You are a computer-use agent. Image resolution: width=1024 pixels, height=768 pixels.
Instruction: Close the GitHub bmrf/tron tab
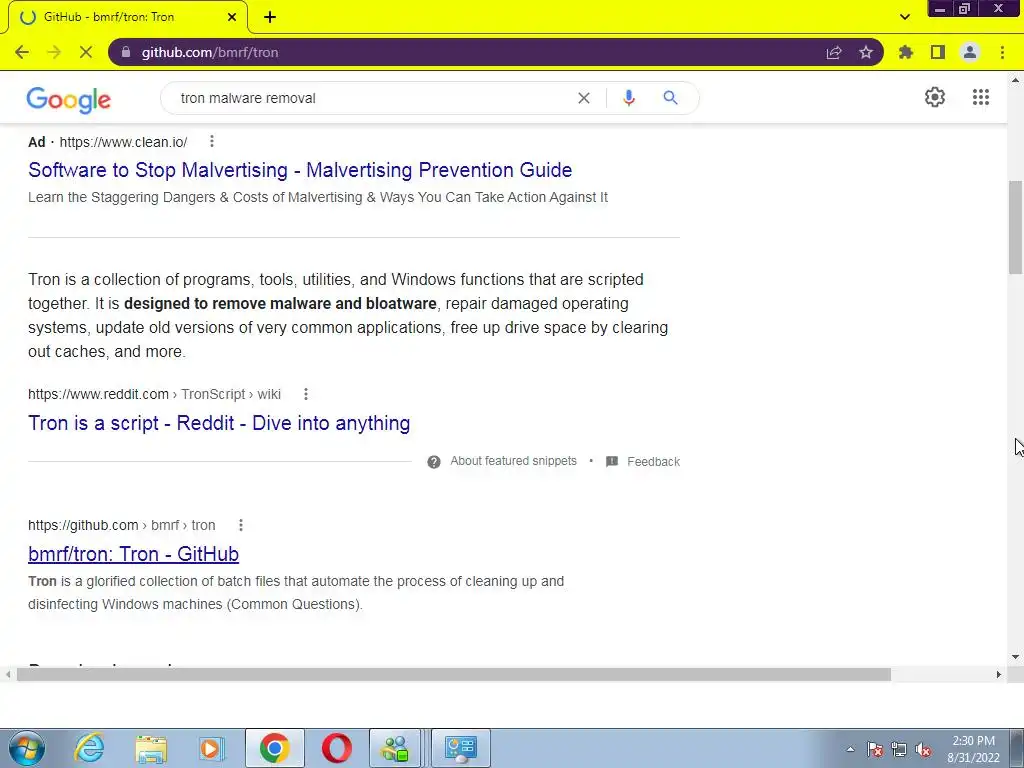point(232,17)
